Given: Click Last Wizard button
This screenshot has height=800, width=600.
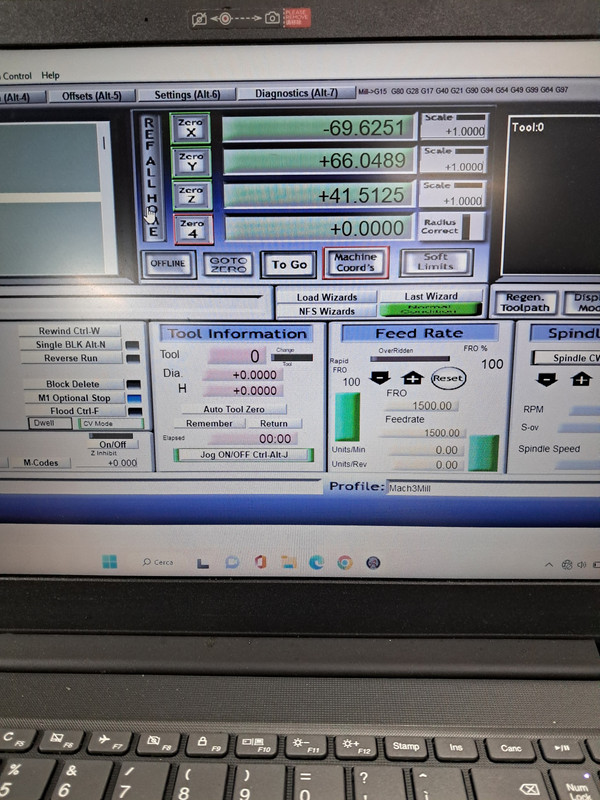Looking at the screenshot, I should [x=431, y=296].
